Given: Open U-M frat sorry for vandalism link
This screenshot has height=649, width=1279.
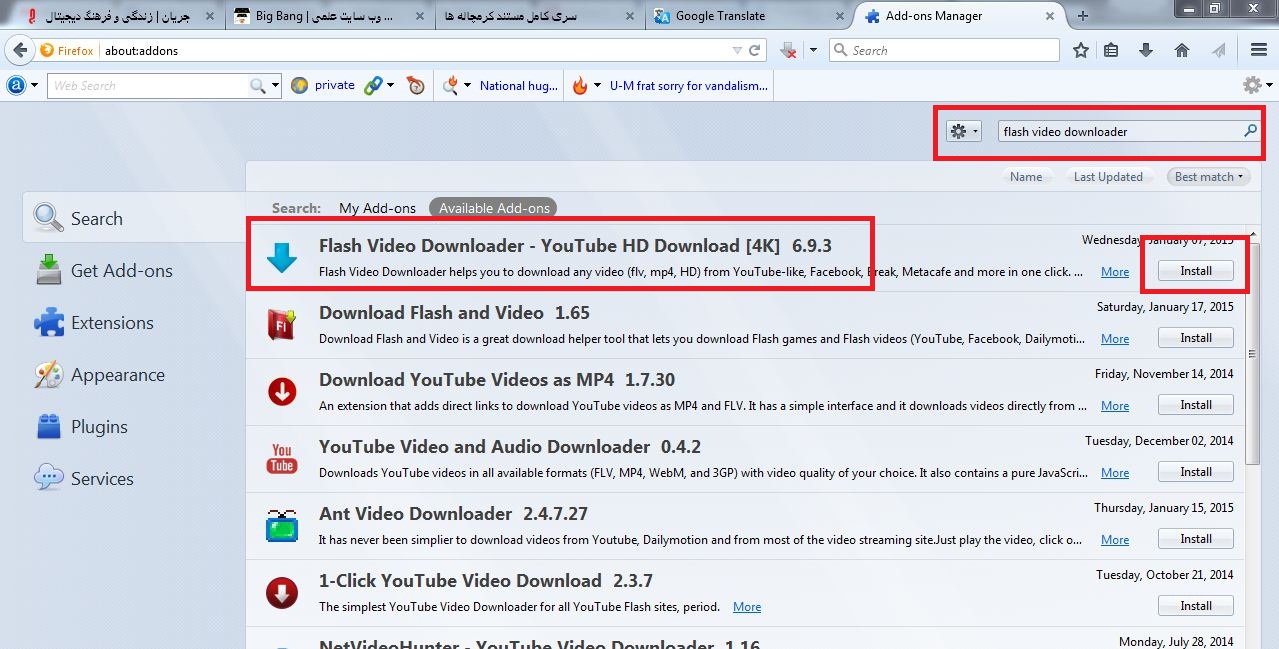Looking at the screenshot, I should pos(689,86).
